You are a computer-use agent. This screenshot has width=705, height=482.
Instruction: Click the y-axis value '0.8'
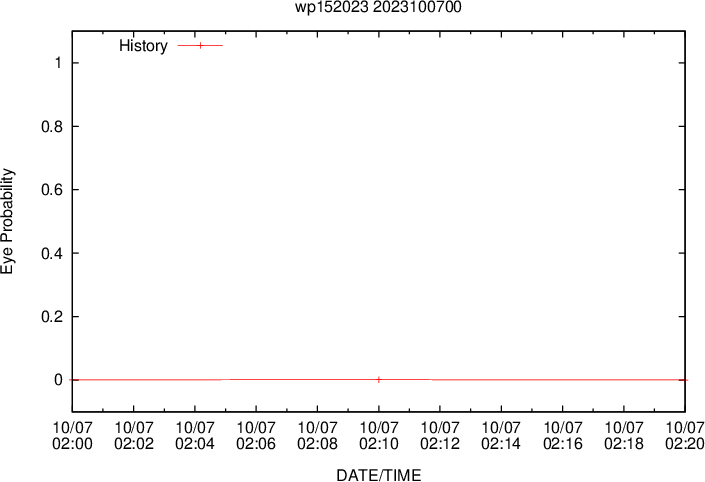[x=52, y=126]
